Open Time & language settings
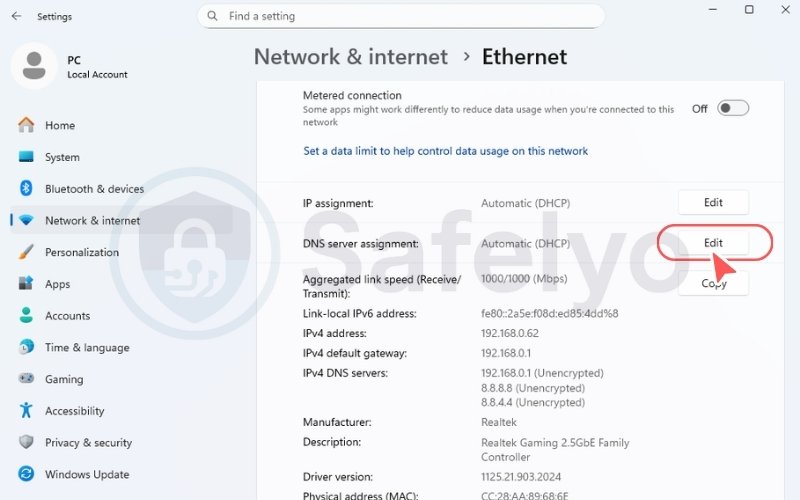This screenshot has height=500, width=800. point(87,347)
